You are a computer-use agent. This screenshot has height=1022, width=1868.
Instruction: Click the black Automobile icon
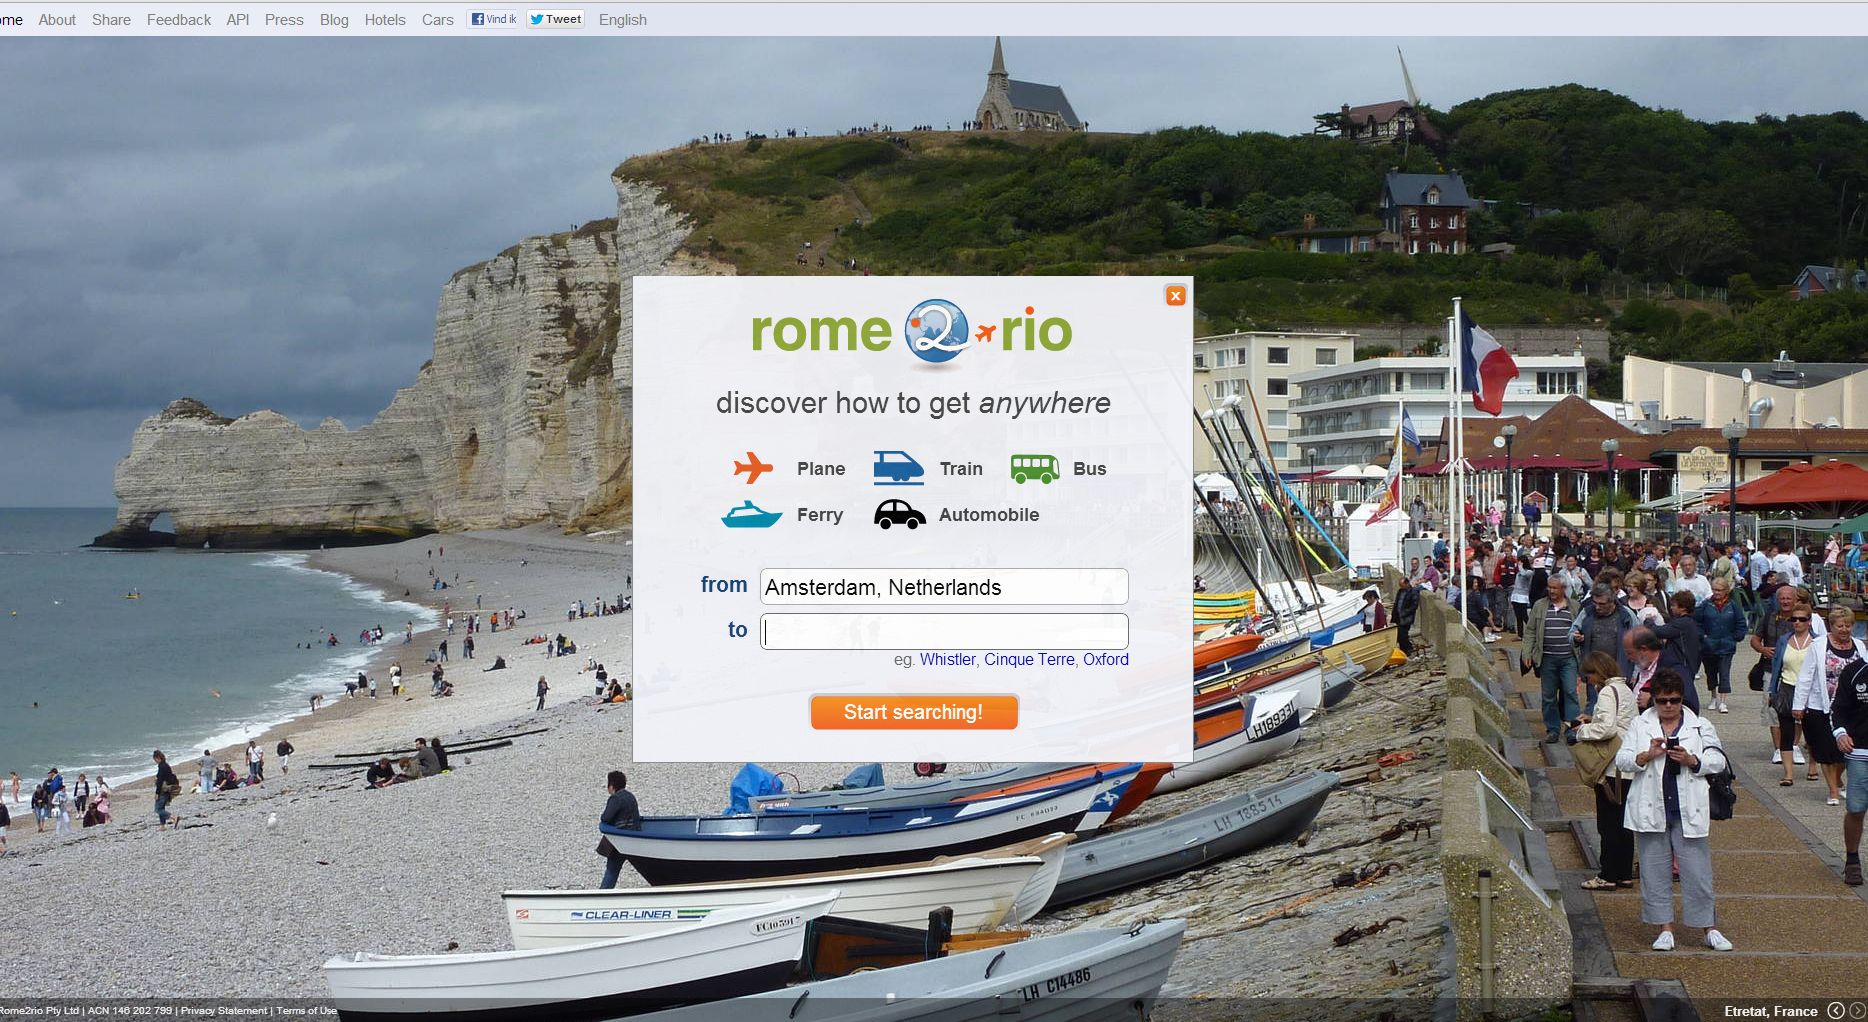900,514
